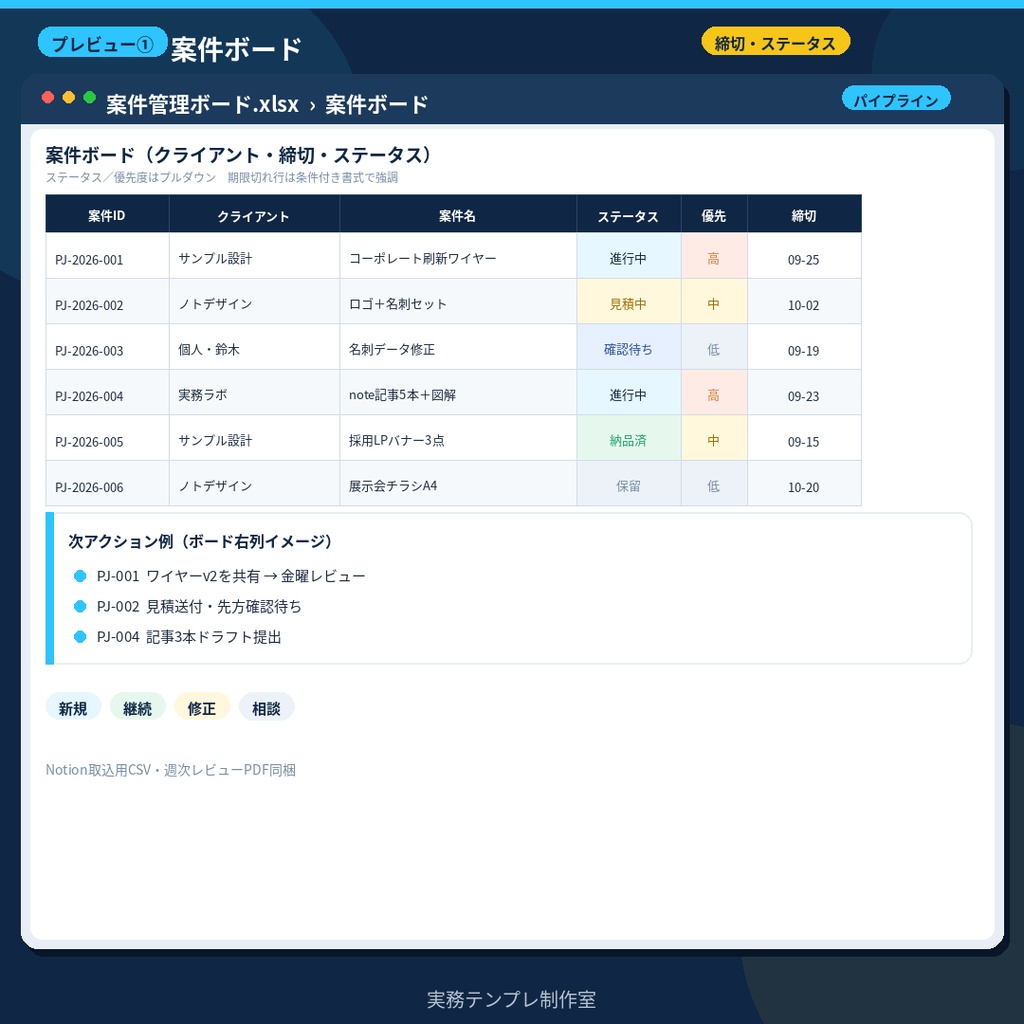Open status dropdown 確認待ち for PJ-2026-003

tap(628, 347)
